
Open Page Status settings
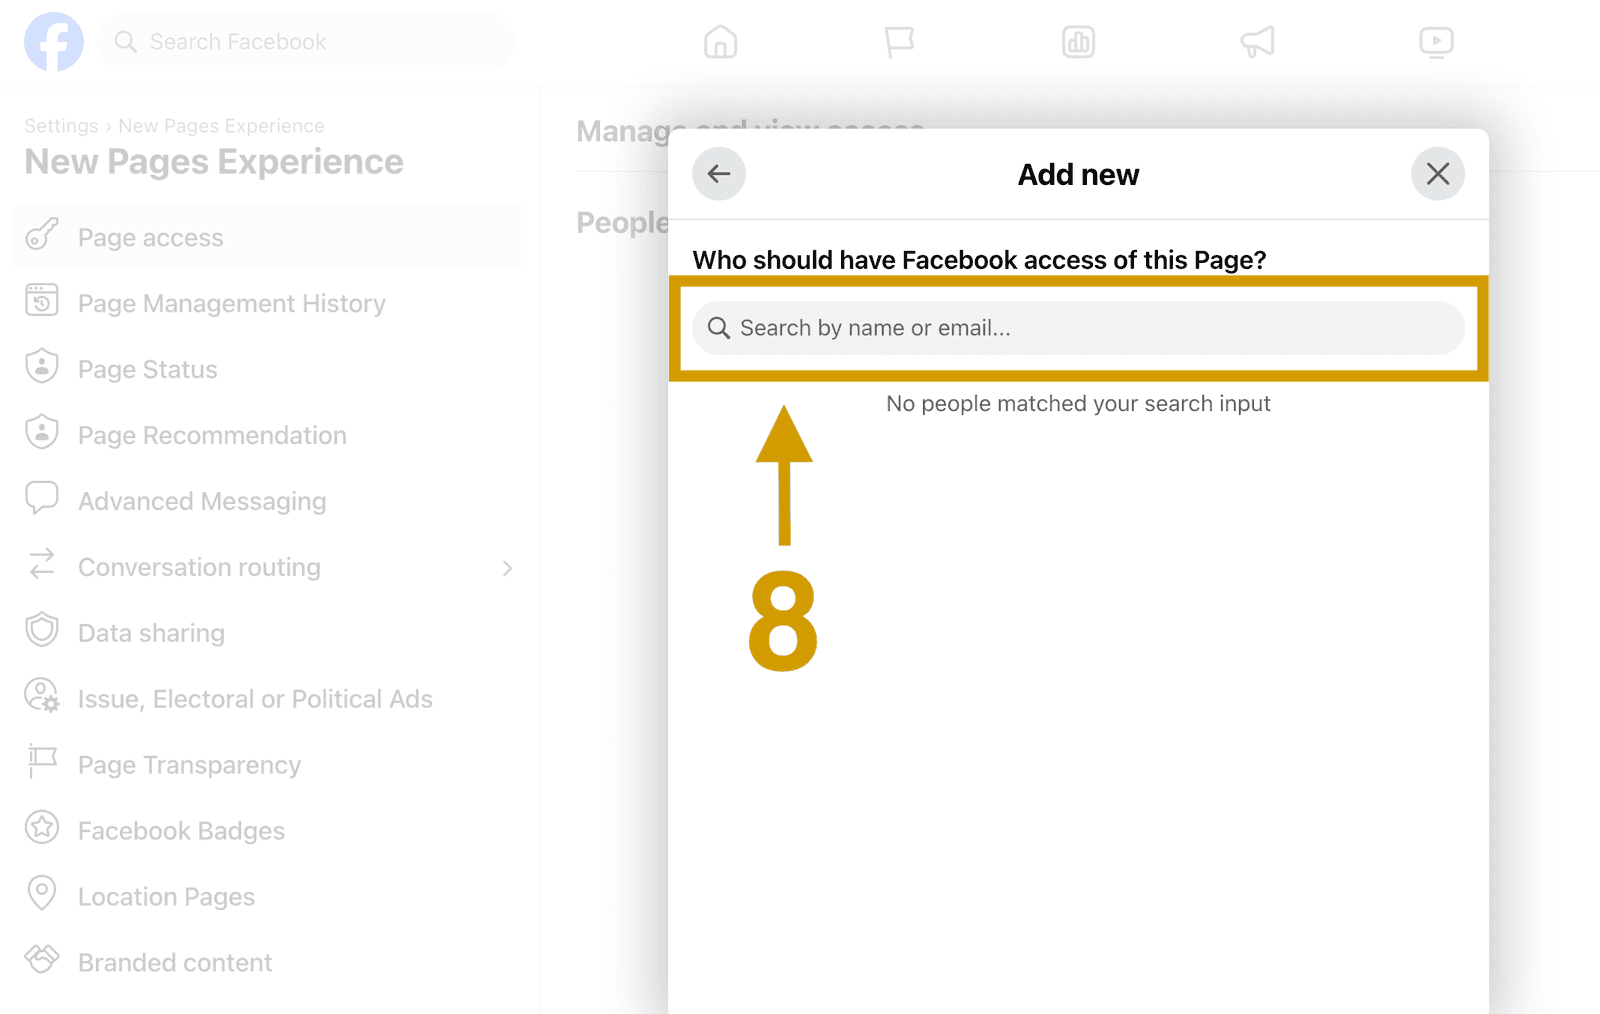point(269,369)
